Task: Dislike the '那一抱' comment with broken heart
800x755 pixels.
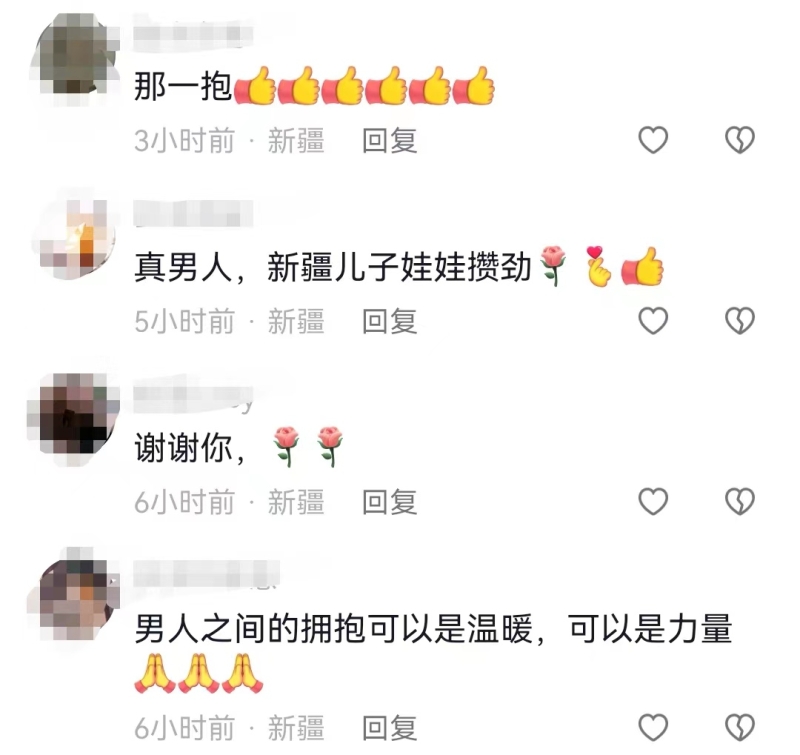Action: [740, 140]
